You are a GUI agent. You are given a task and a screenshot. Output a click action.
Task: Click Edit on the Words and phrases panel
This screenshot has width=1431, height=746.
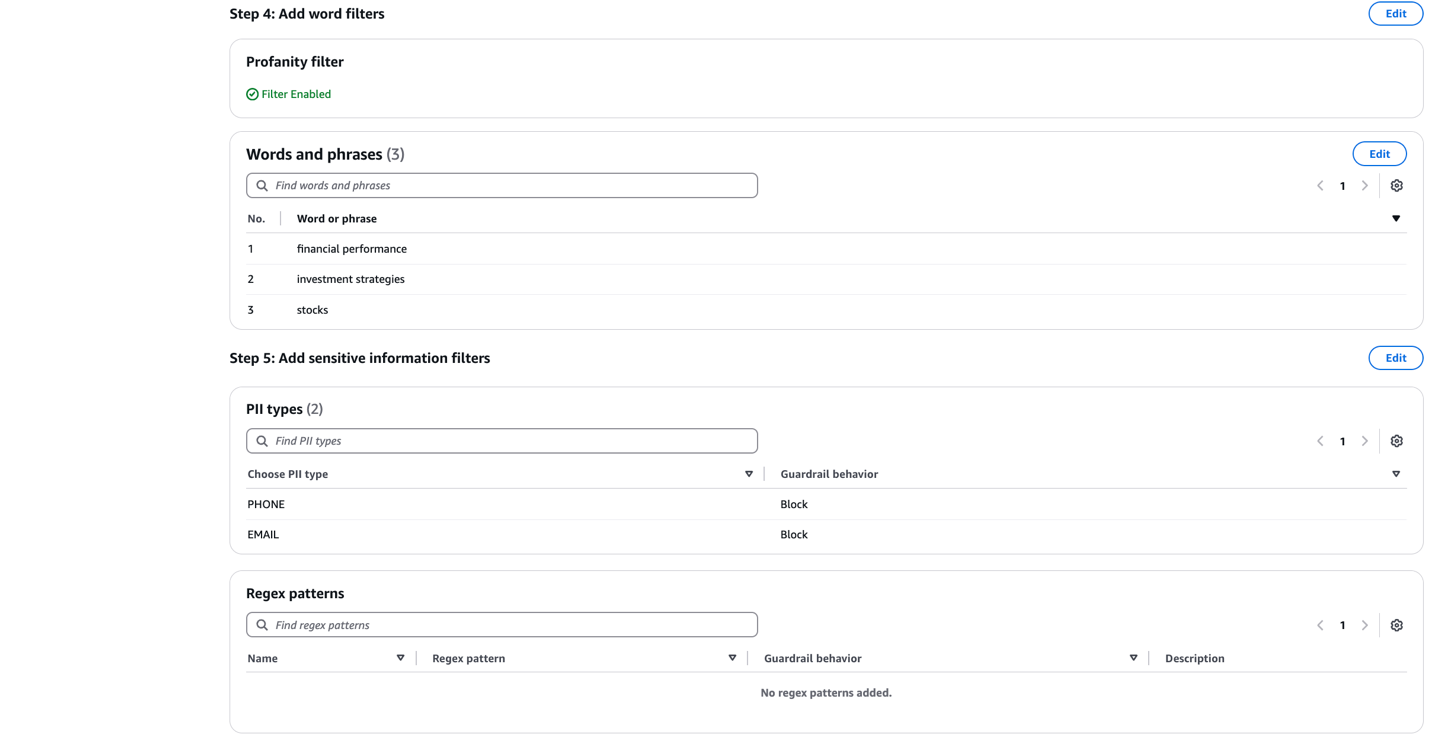point(1379,153)
